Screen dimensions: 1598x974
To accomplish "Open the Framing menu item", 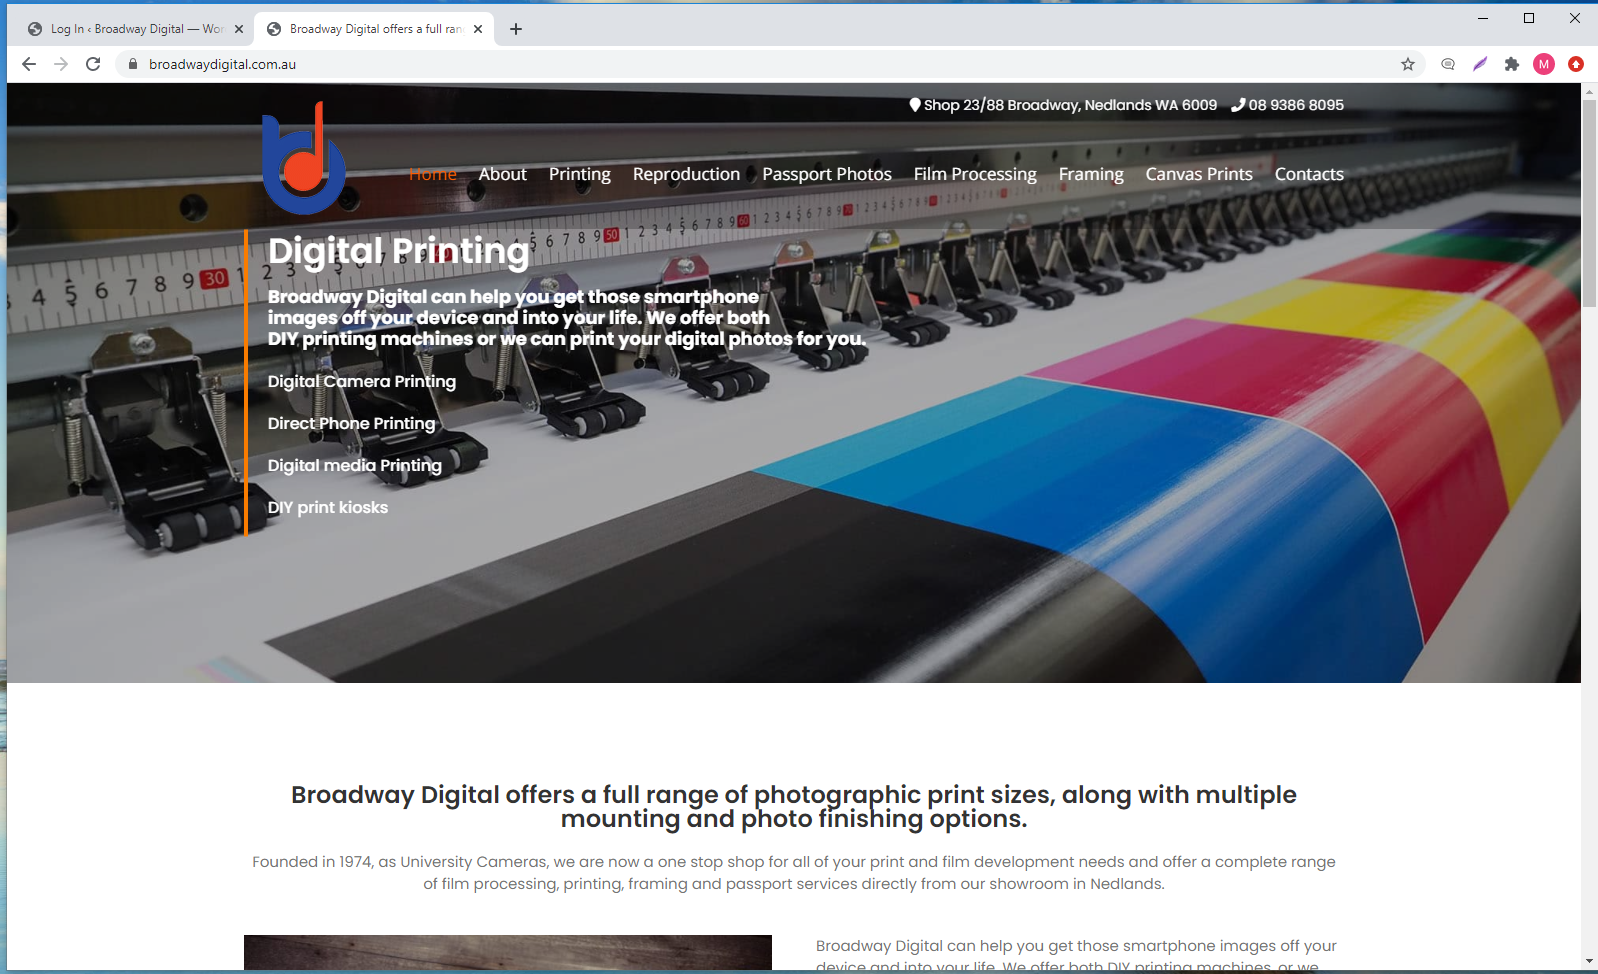I will pos(1091,174).
